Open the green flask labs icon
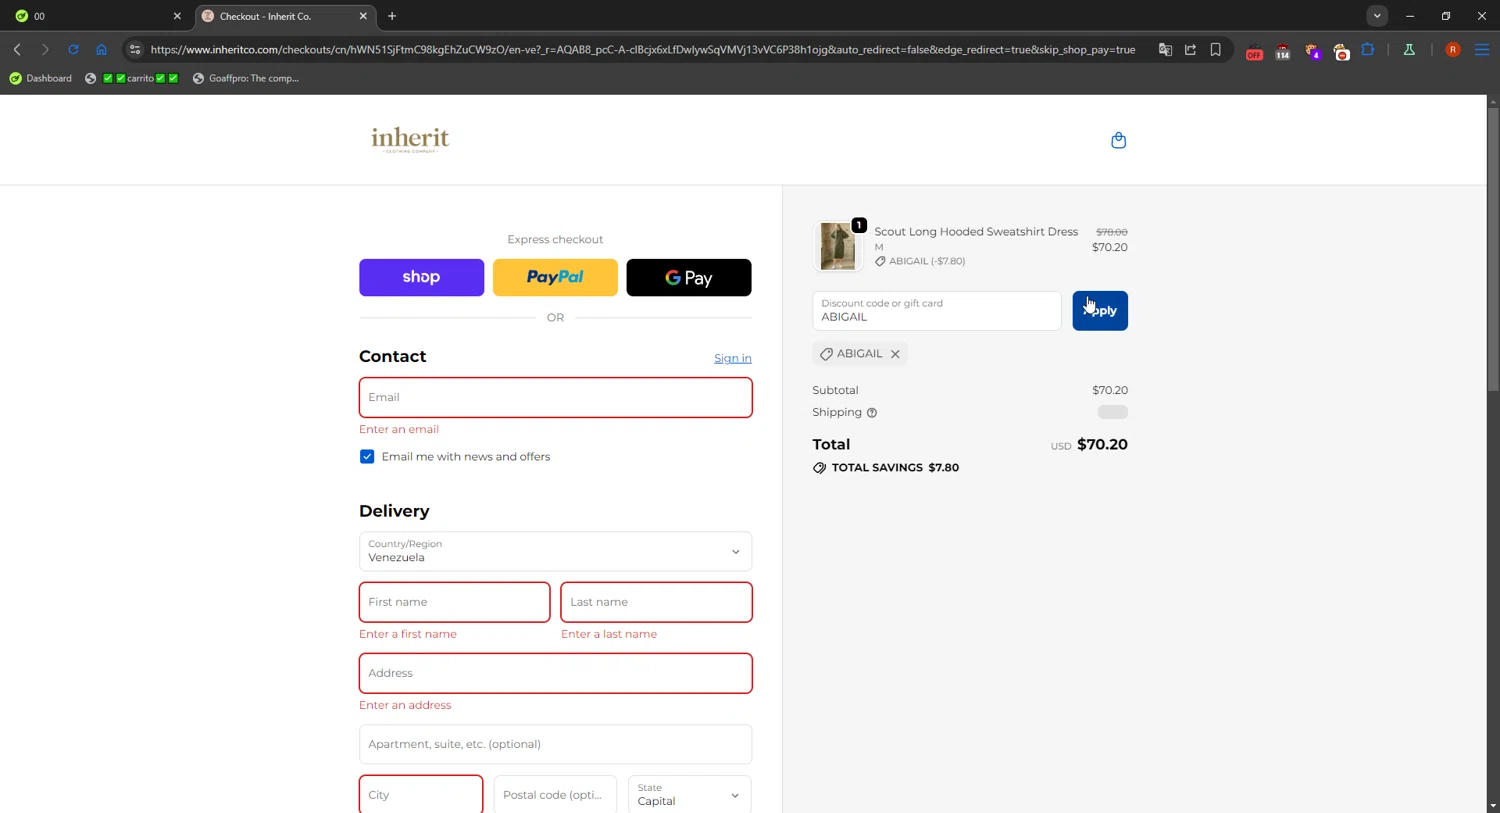Screen dimensions: 1500x813 pos(1409,49)
